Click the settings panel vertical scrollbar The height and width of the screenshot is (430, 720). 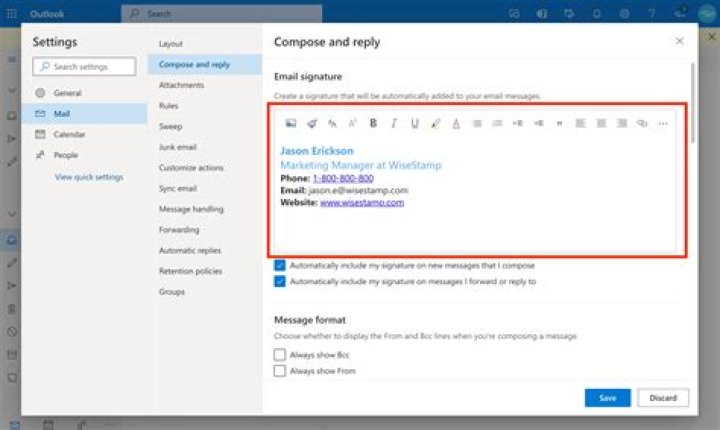(692, 103)
